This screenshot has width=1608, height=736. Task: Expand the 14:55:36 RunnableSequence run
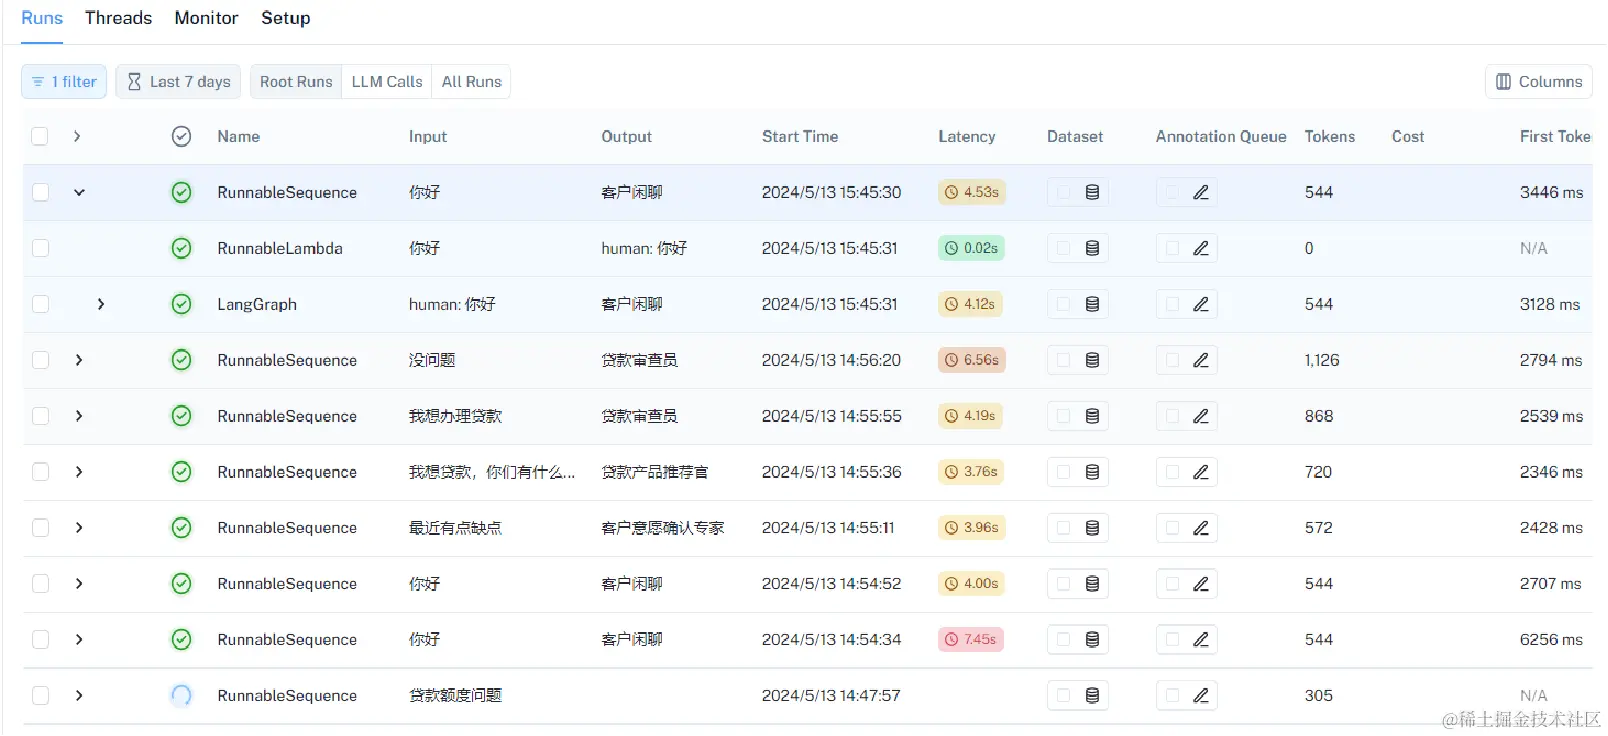[79, 472]
